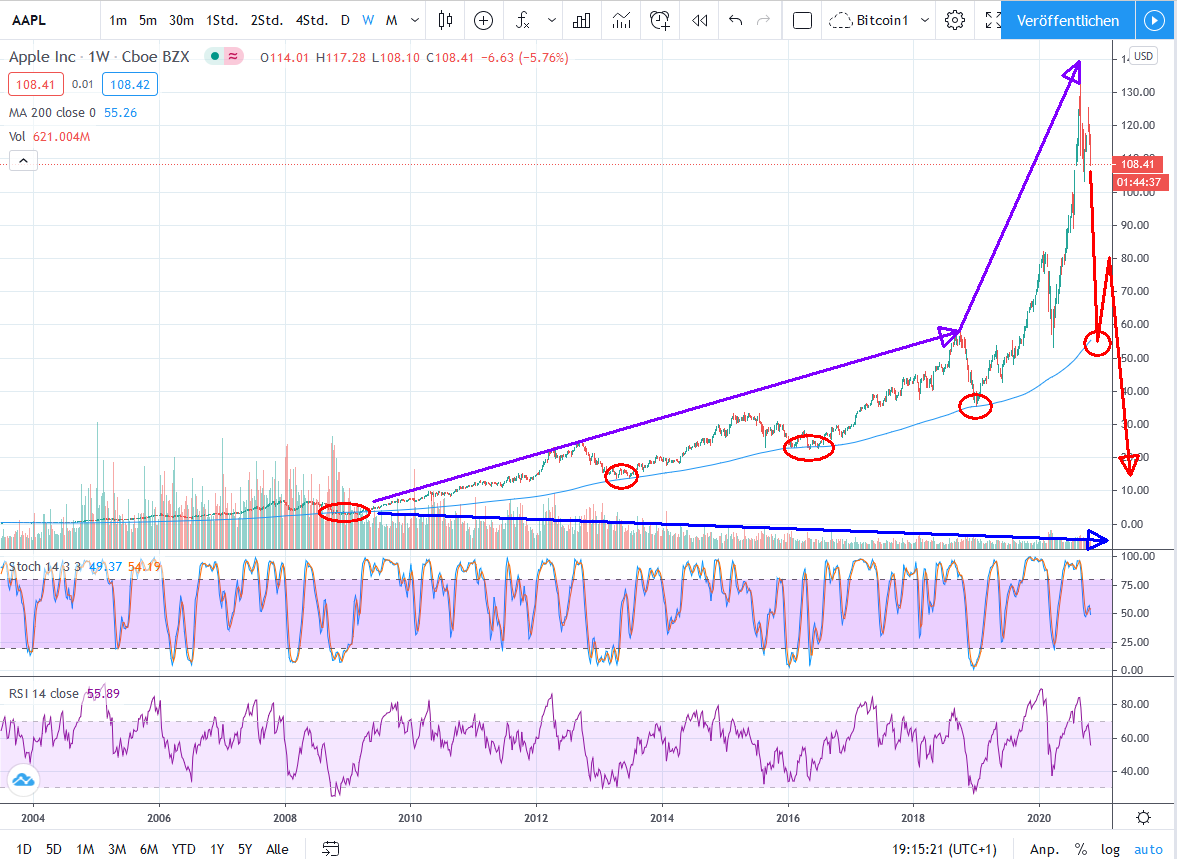
Task: Open the financials bar chart icon
Action: (580, 20)
